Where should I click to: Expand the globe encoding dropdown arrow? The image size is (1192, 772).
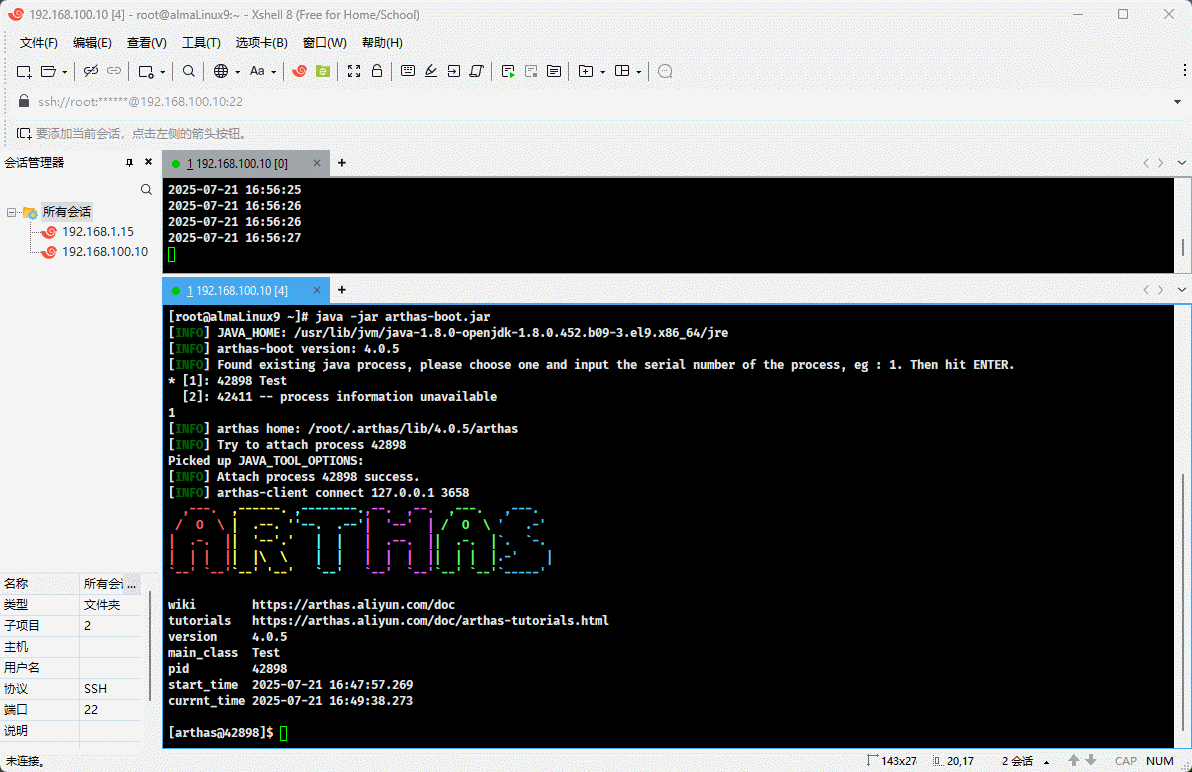pos(237,72)
